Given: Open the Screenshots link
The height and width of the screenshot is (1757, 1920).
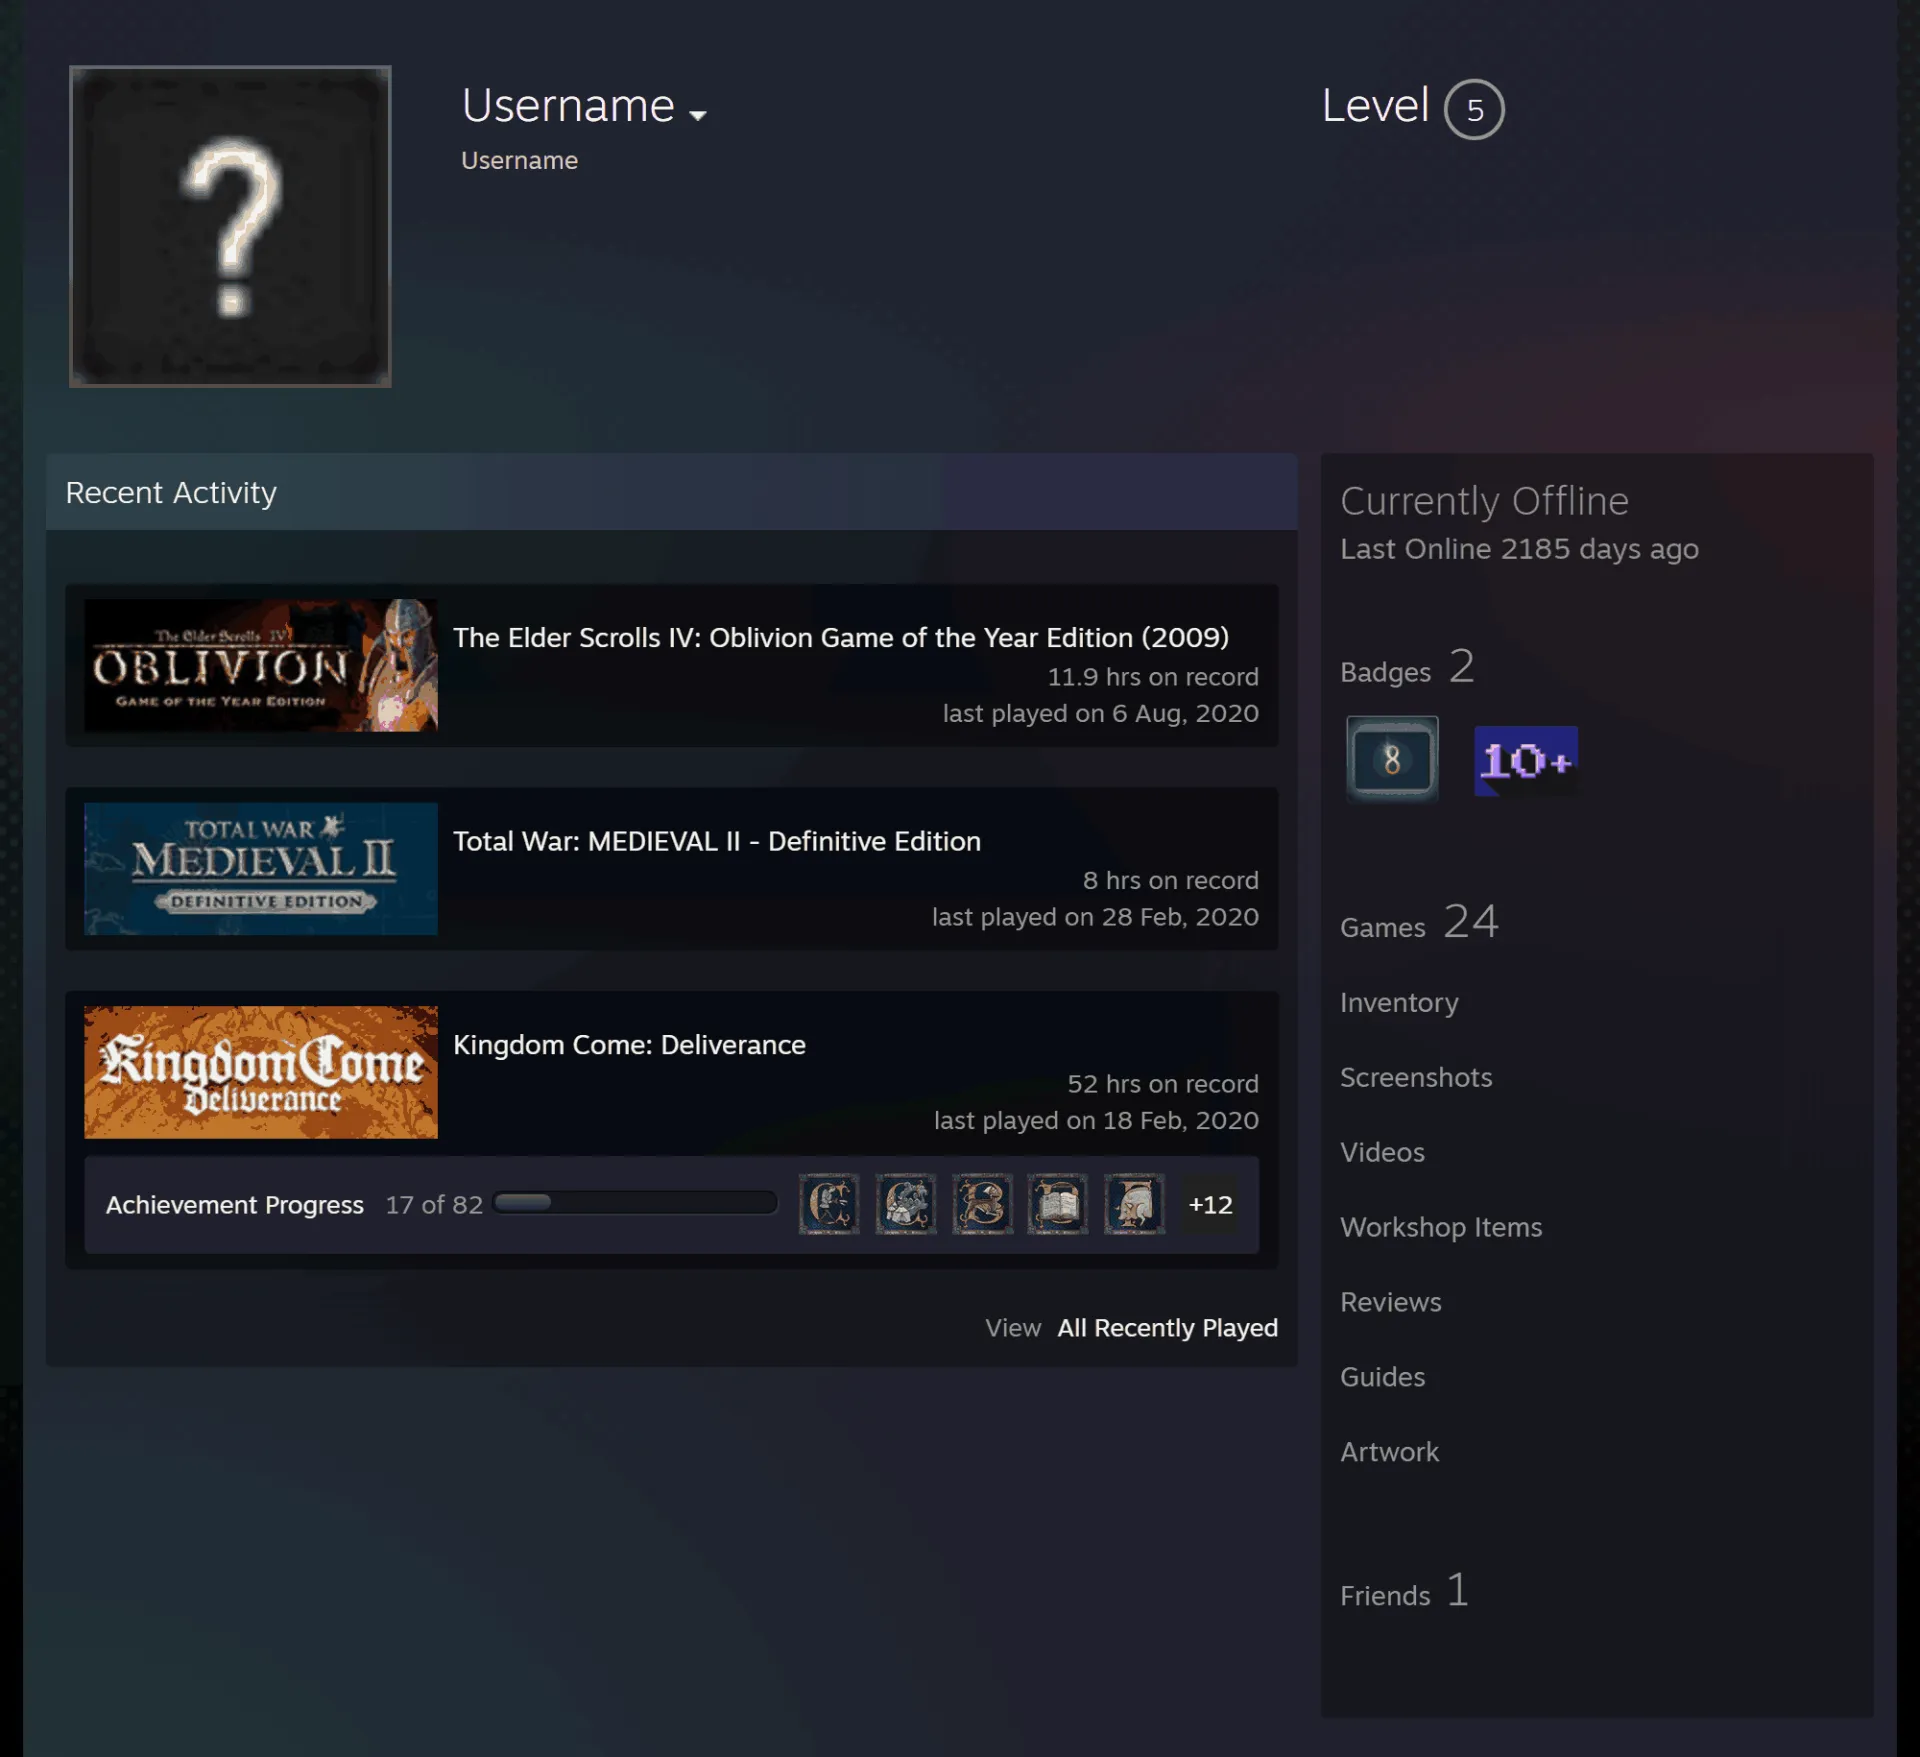Looking at the screenshot, I should 1416,1077.
